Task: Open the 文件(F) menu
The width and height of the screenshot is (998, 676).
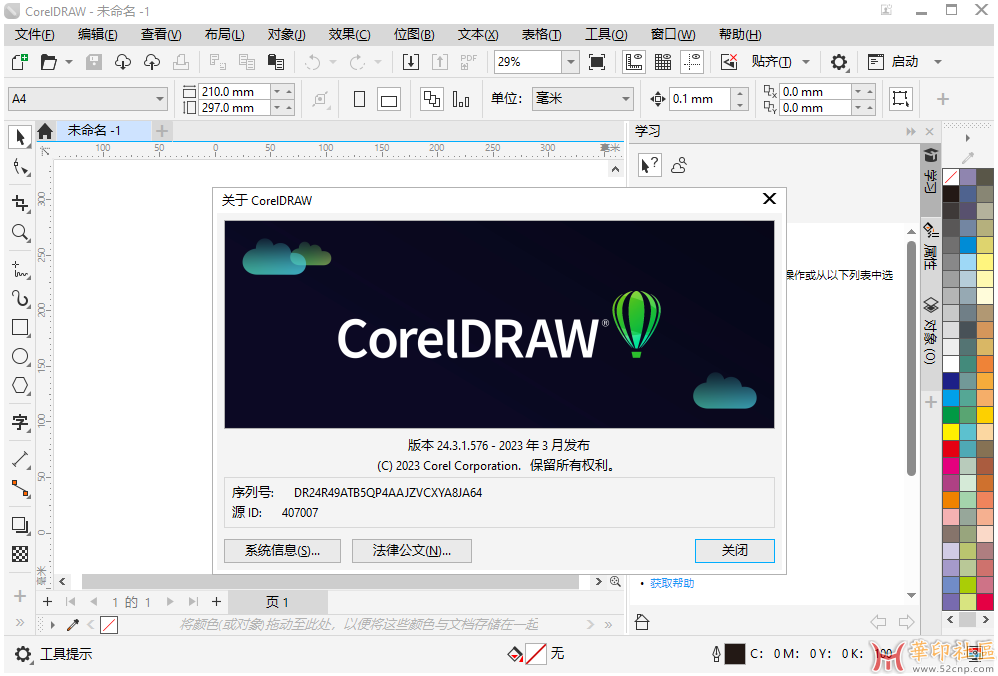Action: click(34, 34)
